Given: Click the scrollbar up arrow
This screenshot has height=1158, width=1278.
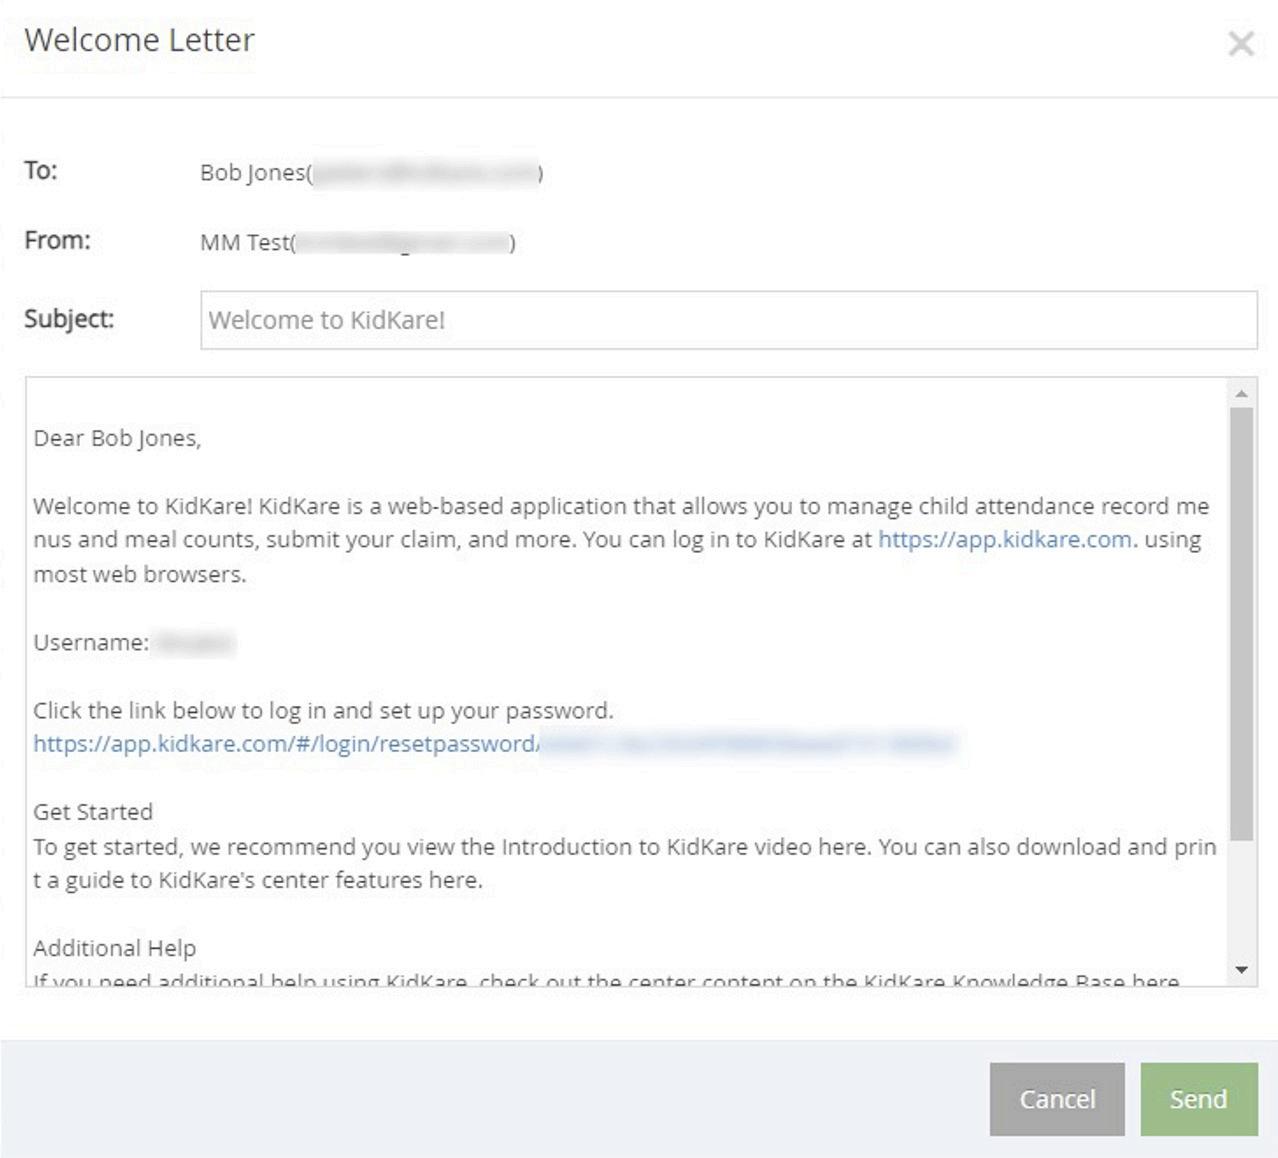Looking at the screenshot, I should coord(1241,394).
